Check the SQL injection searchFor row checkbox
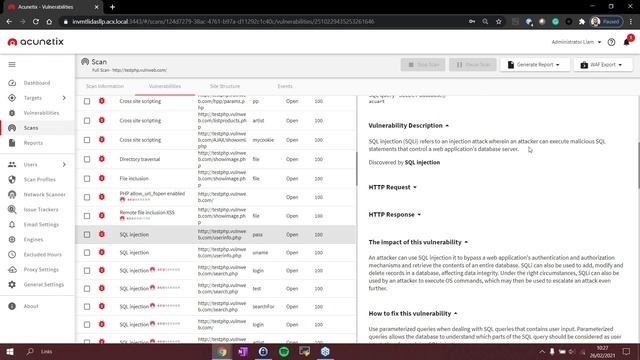 (x=87, y=307)
